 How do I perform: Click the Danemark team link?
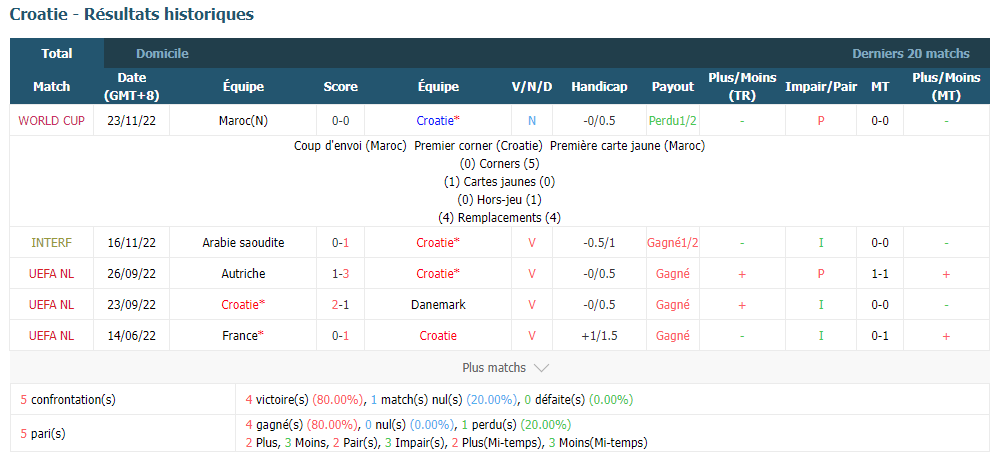pos(438,305)
